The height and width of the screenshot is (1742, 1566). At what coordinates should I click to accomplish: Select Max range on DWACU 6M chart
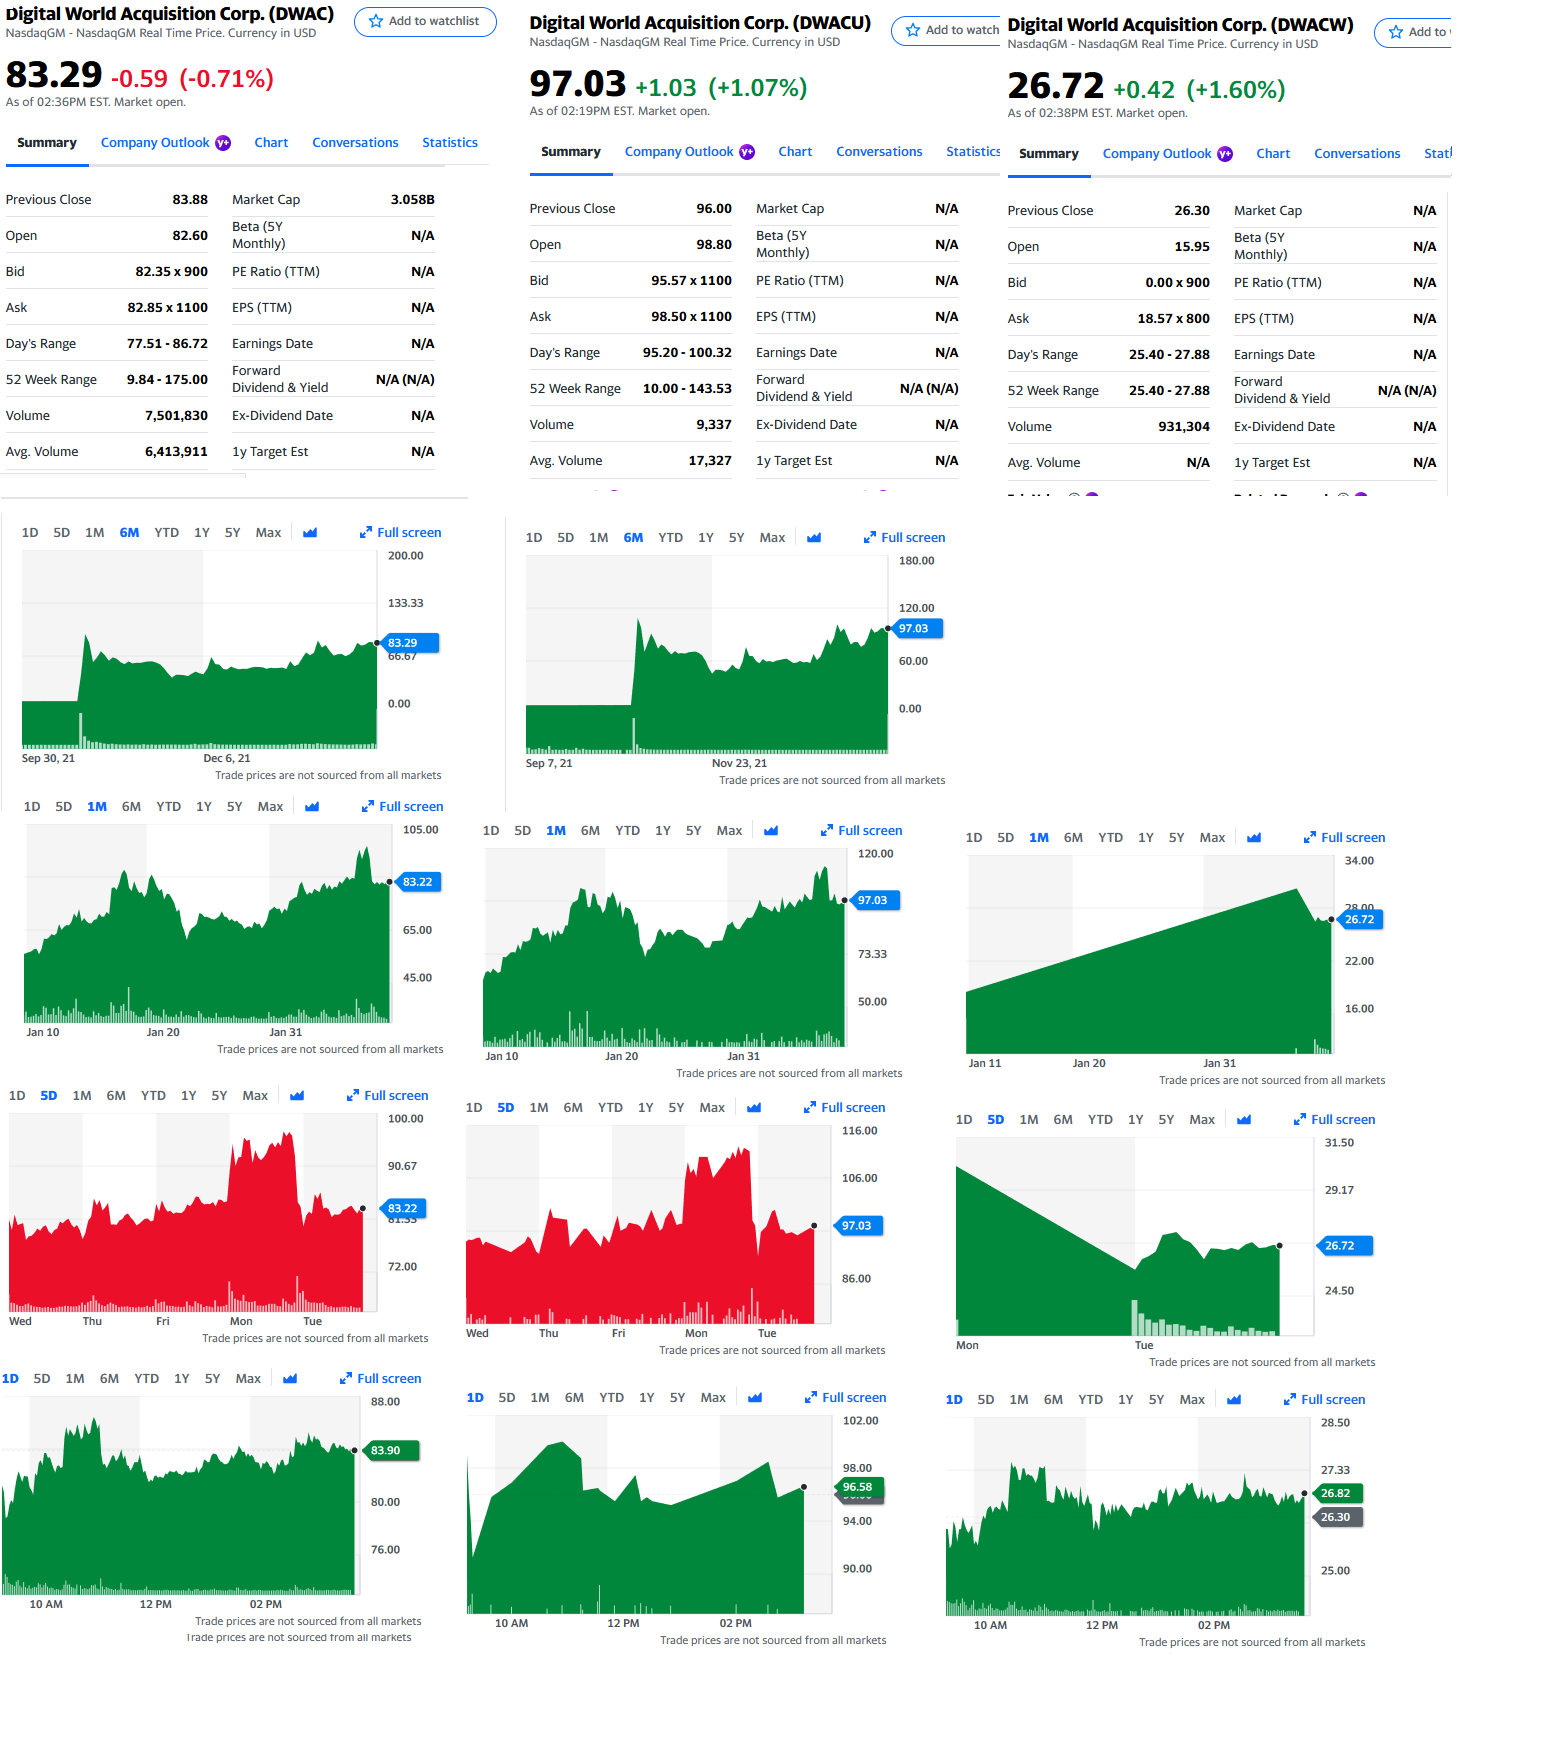(772, 538)
